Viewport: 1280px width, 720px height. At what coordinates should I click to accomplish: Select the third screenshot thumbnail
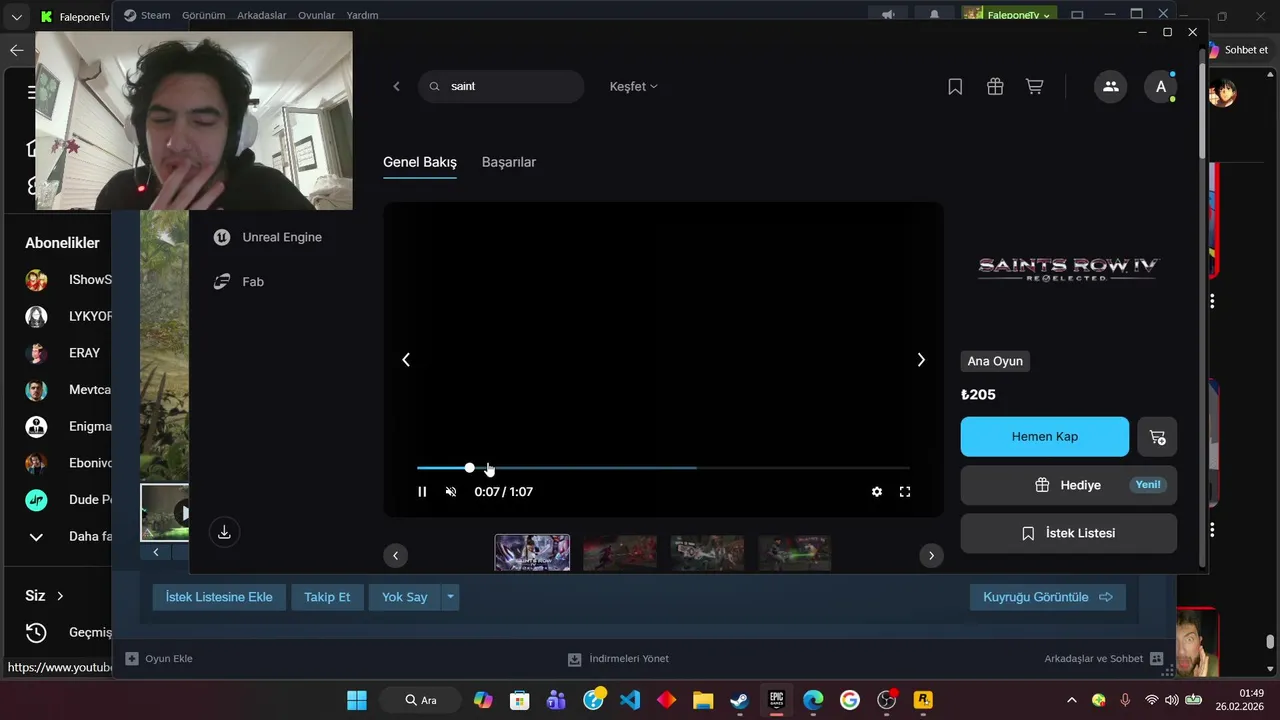coord(707,553)
